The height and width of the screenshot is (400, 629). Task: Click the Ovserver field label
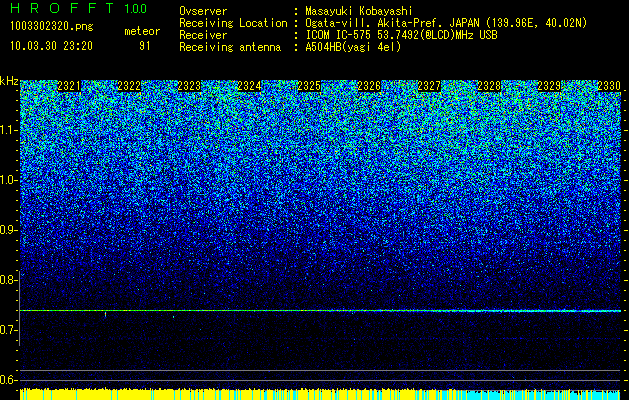click(x=203, y=11)
